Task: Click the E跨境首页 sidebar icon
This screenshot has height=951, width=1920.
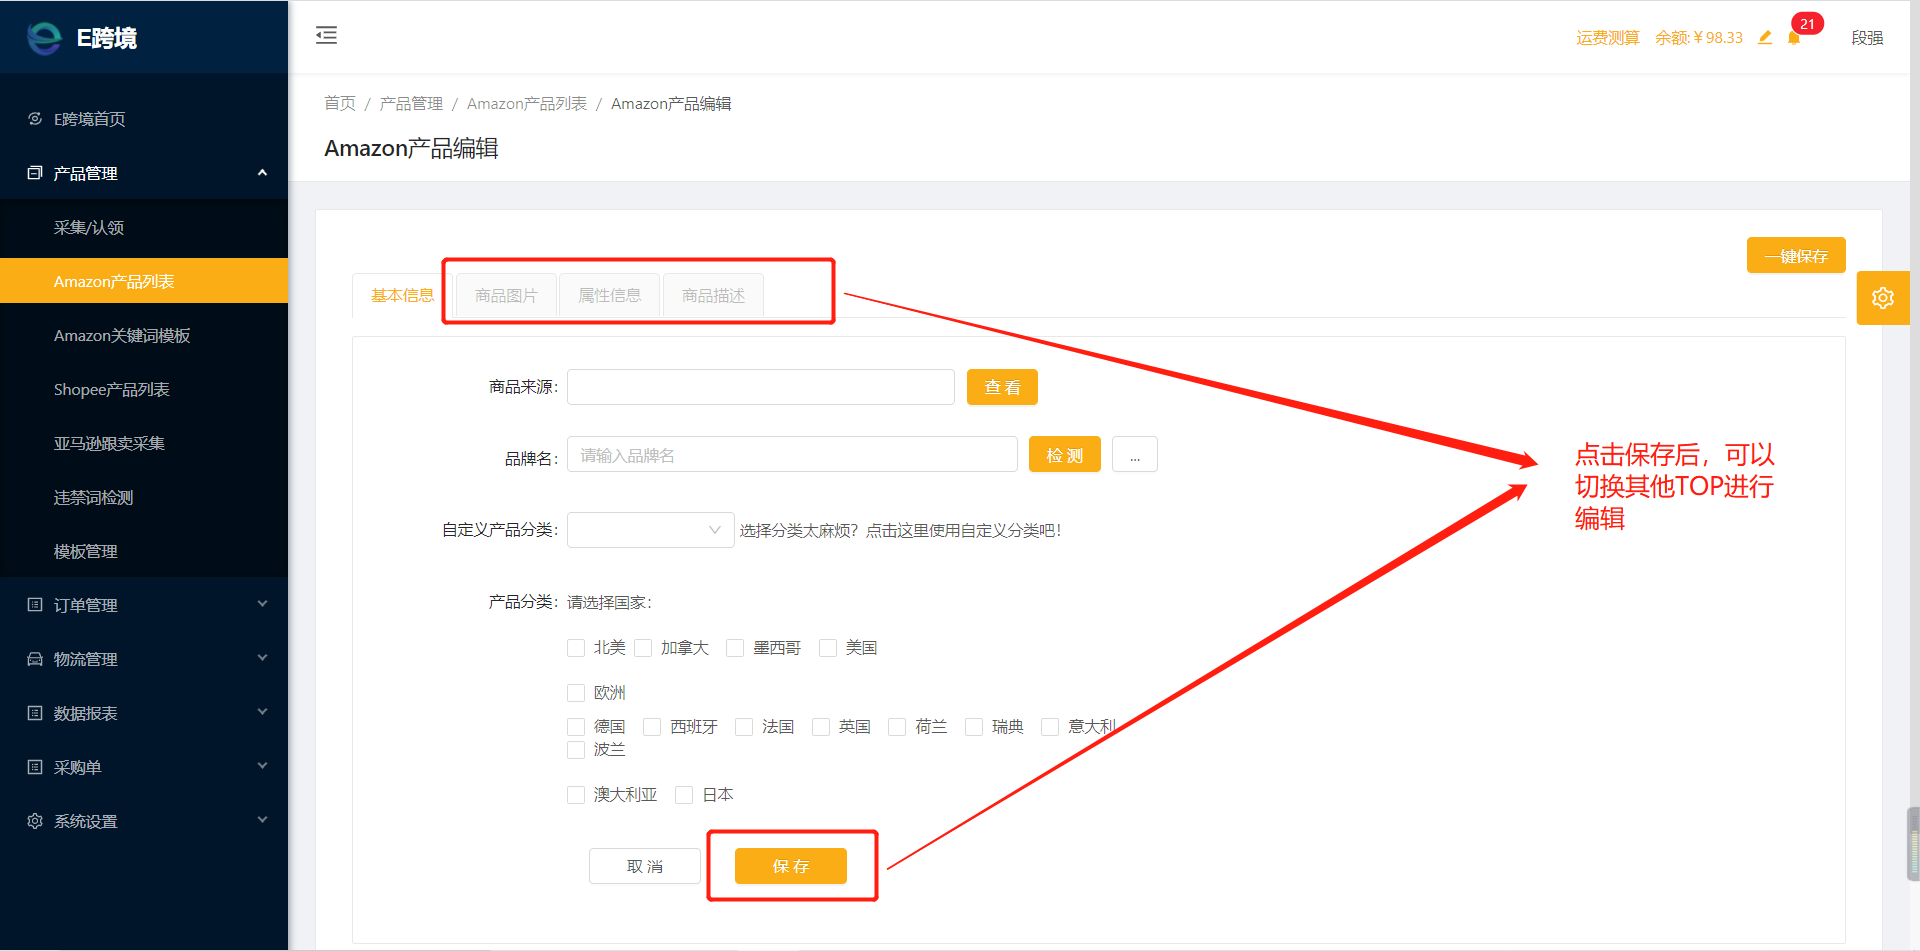Action: [35, 119]
